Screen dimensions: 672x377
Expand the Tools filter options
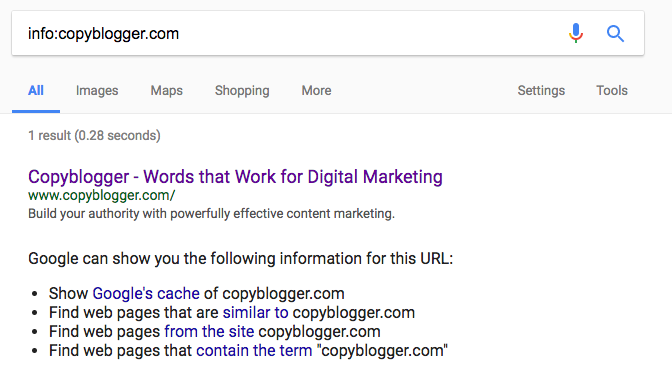click(x=612, y=90)
